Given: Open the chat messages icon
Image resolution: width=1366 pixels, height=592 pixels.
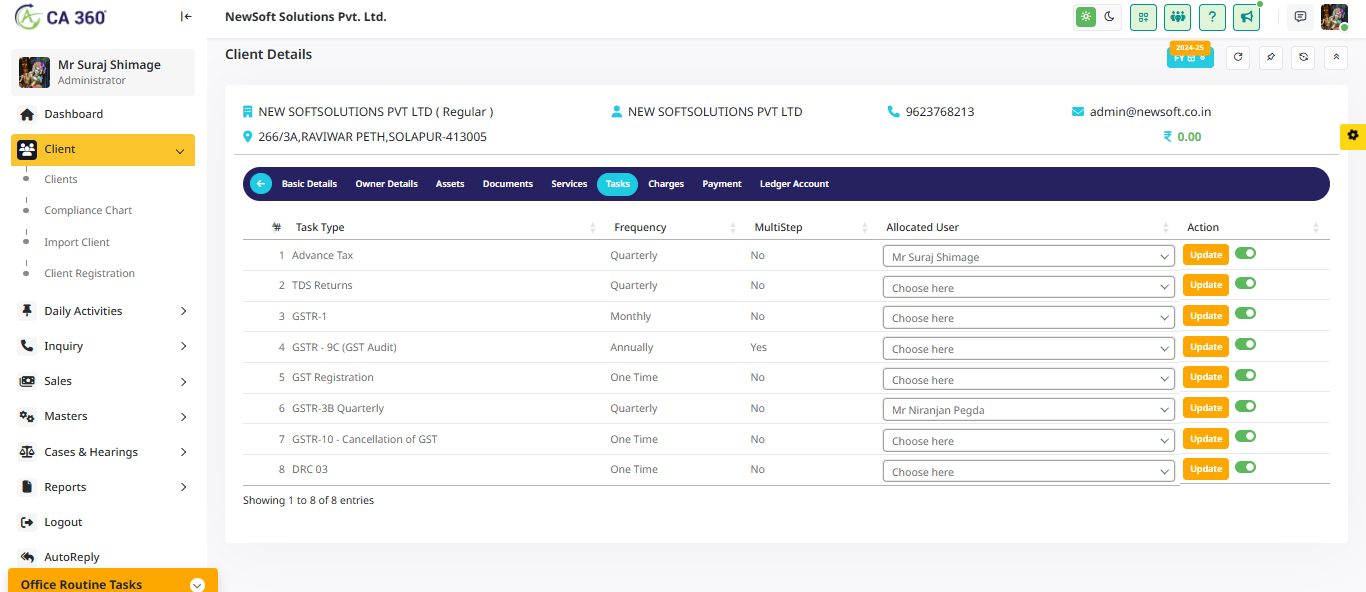Looking at the screenshot, I should [x=1300, y=17].
